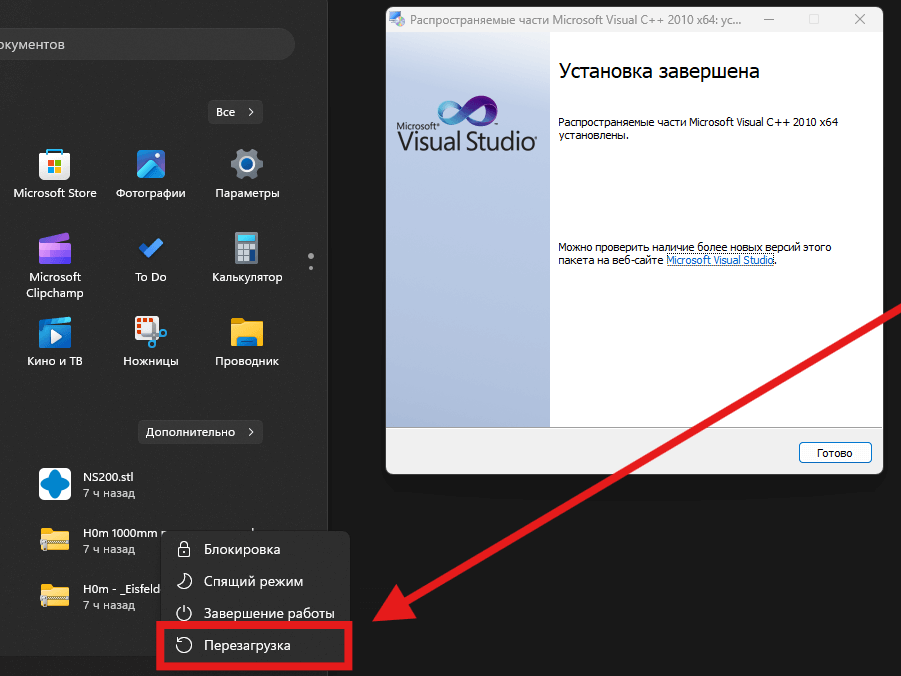Open the H0m 1000mm zip folder icon
901x676 pixels.
click(55, 540)
